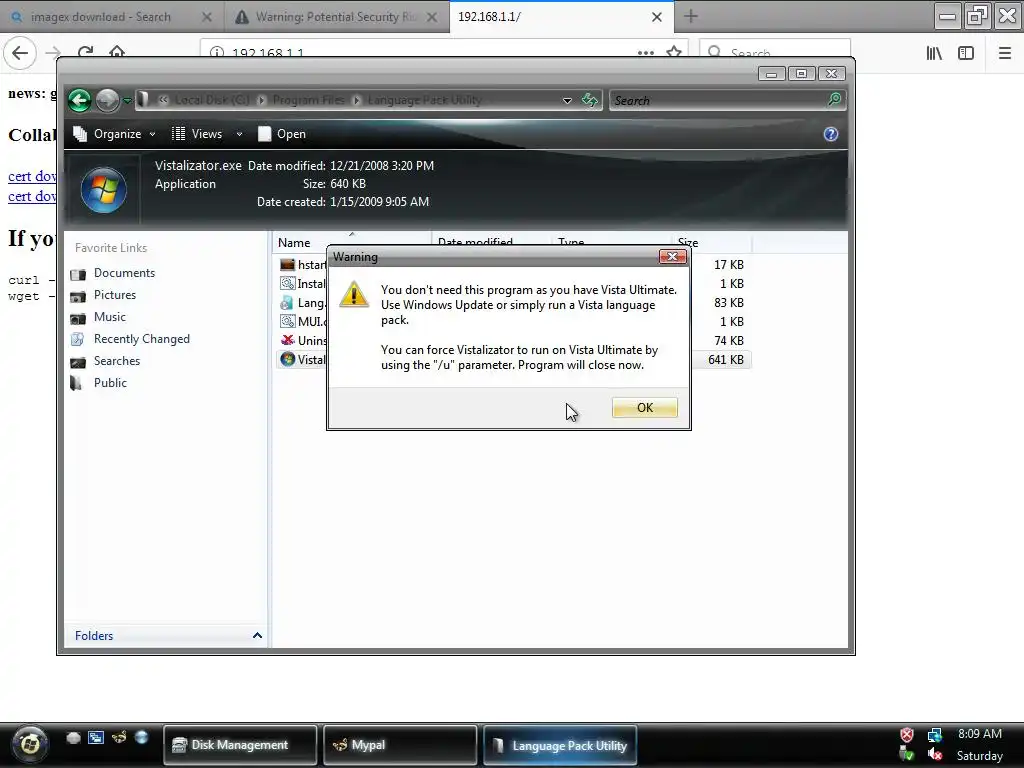Screen dimensions: 1024x768
Task: Sort by the Name column header
Action: click(294, 243)
